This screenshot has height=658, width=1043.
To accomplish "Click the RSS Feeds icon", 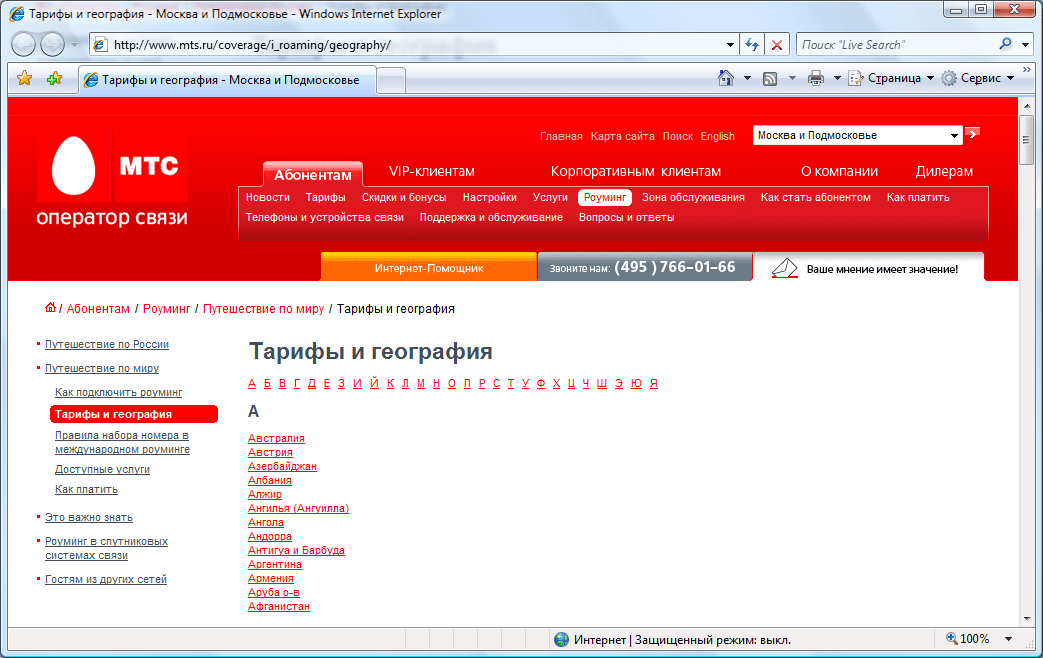I will pos(771,78).
